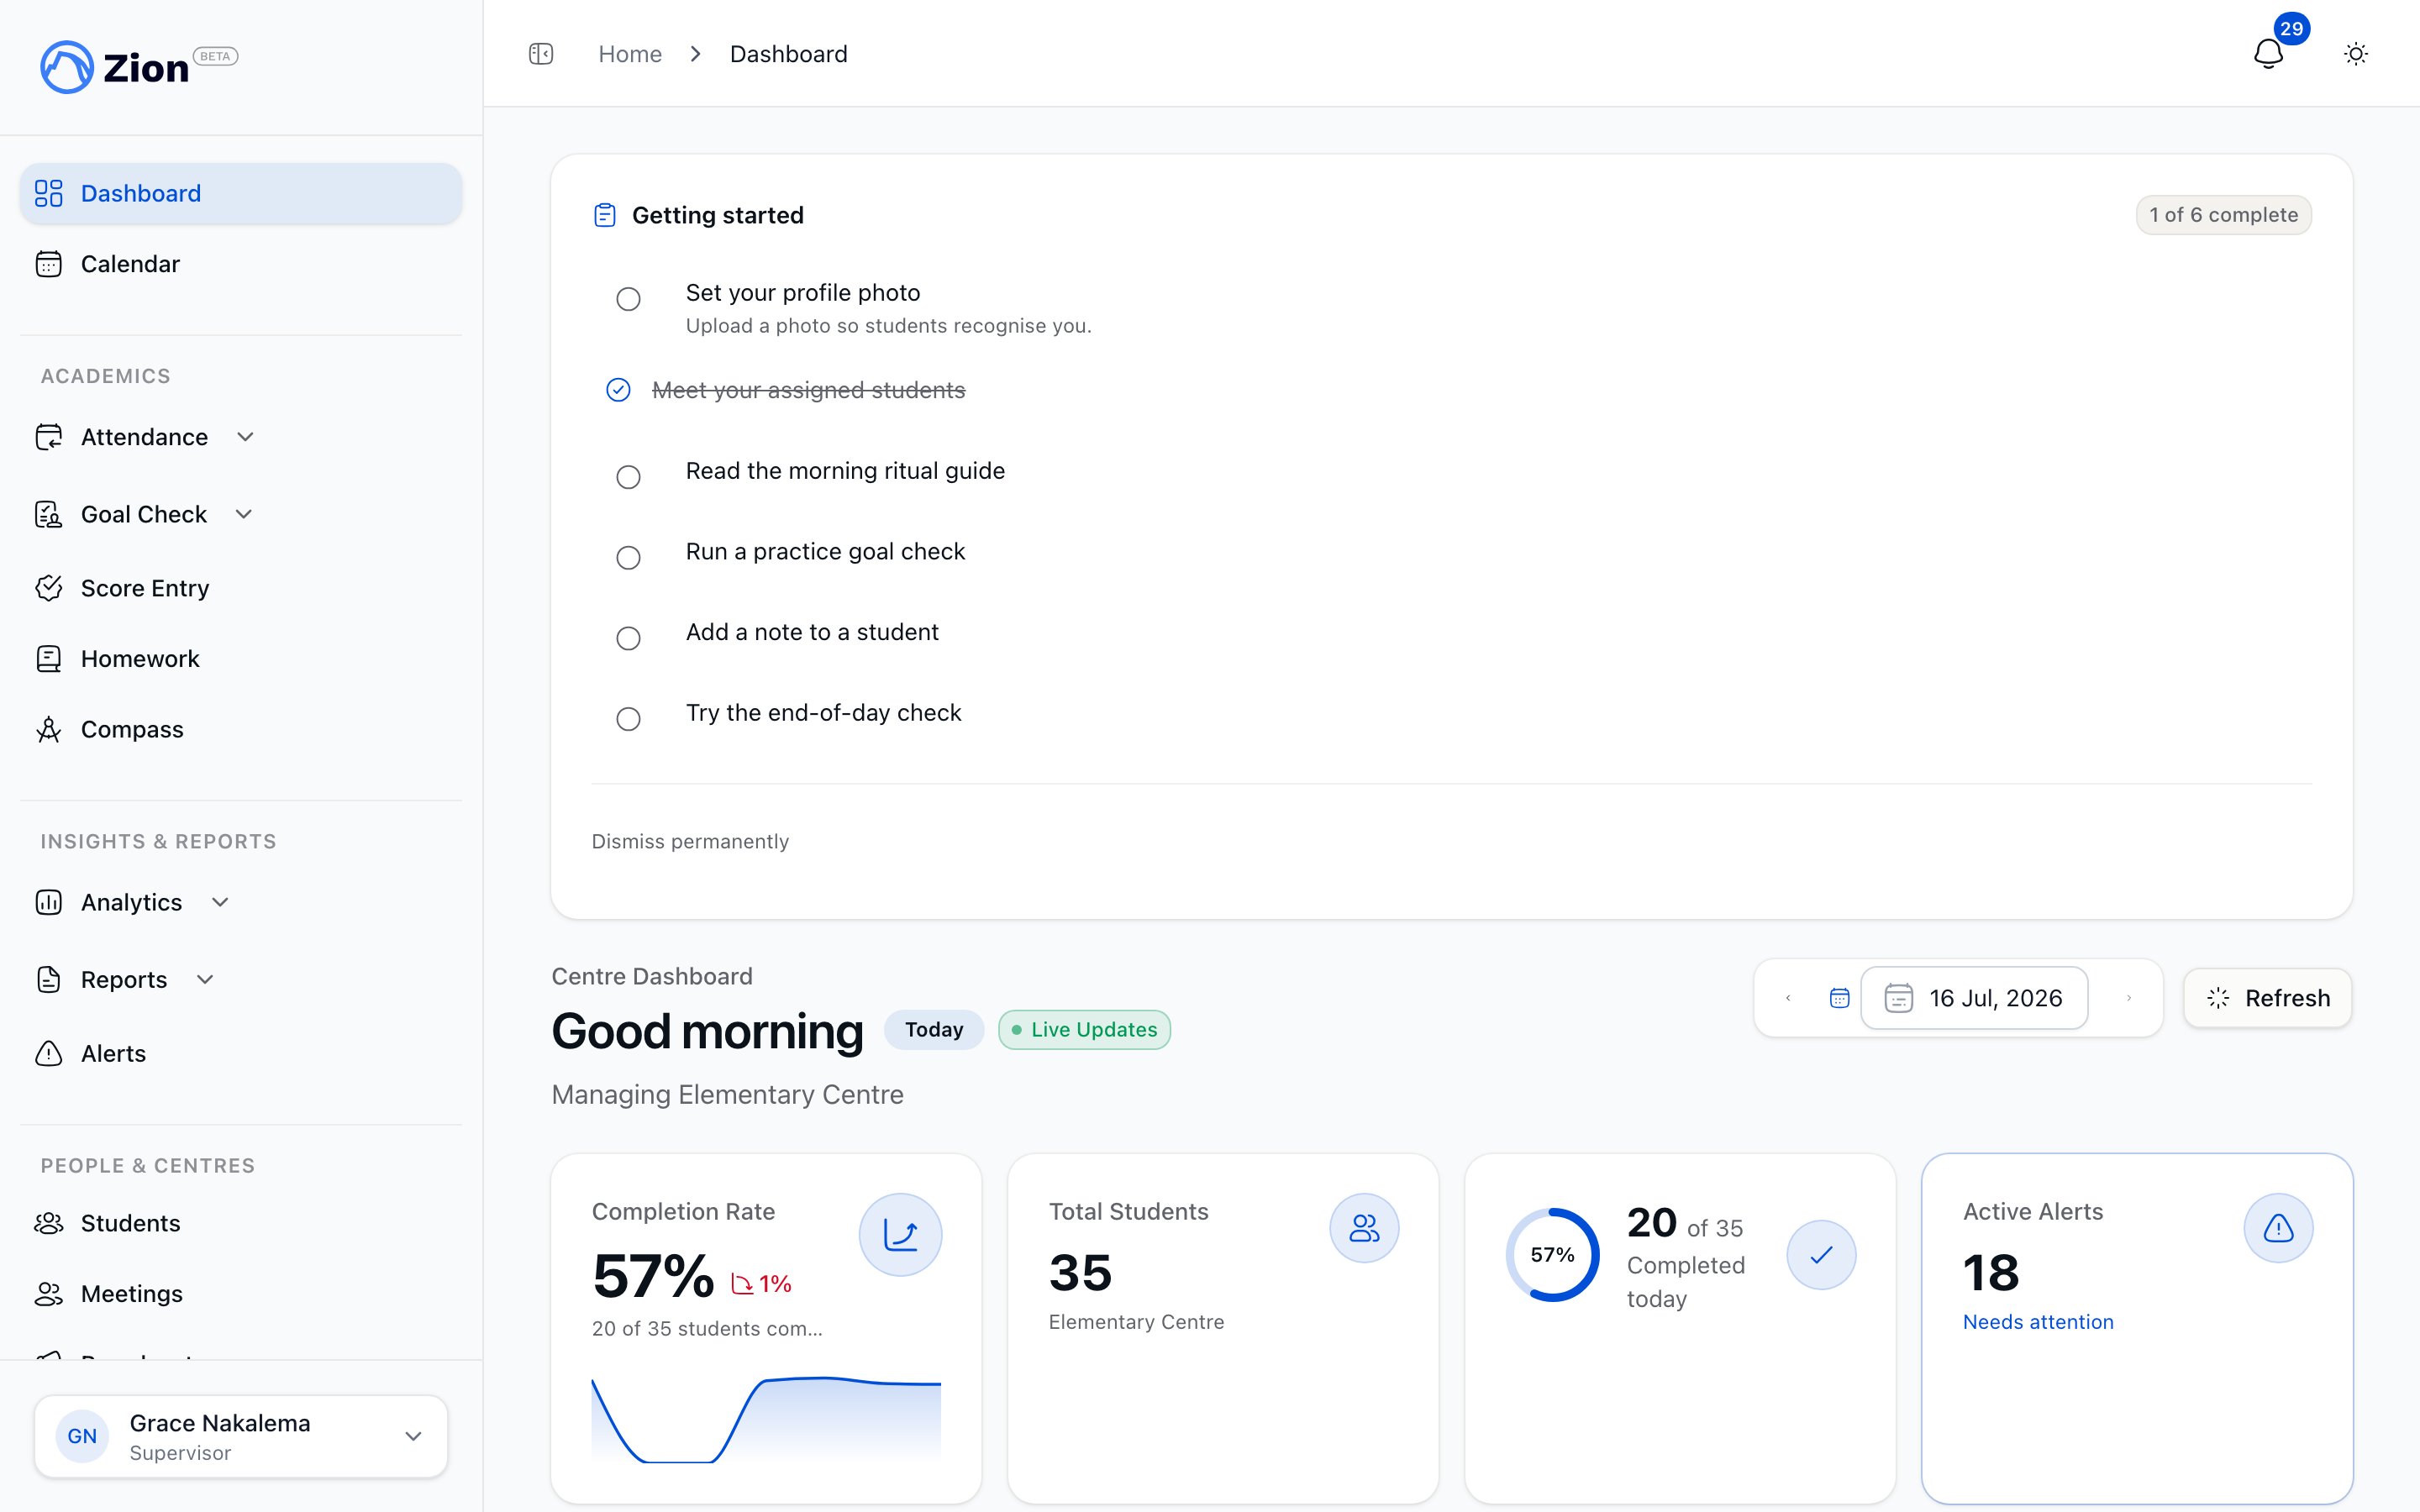Click the BETA label next to Zion

(215, 56)
